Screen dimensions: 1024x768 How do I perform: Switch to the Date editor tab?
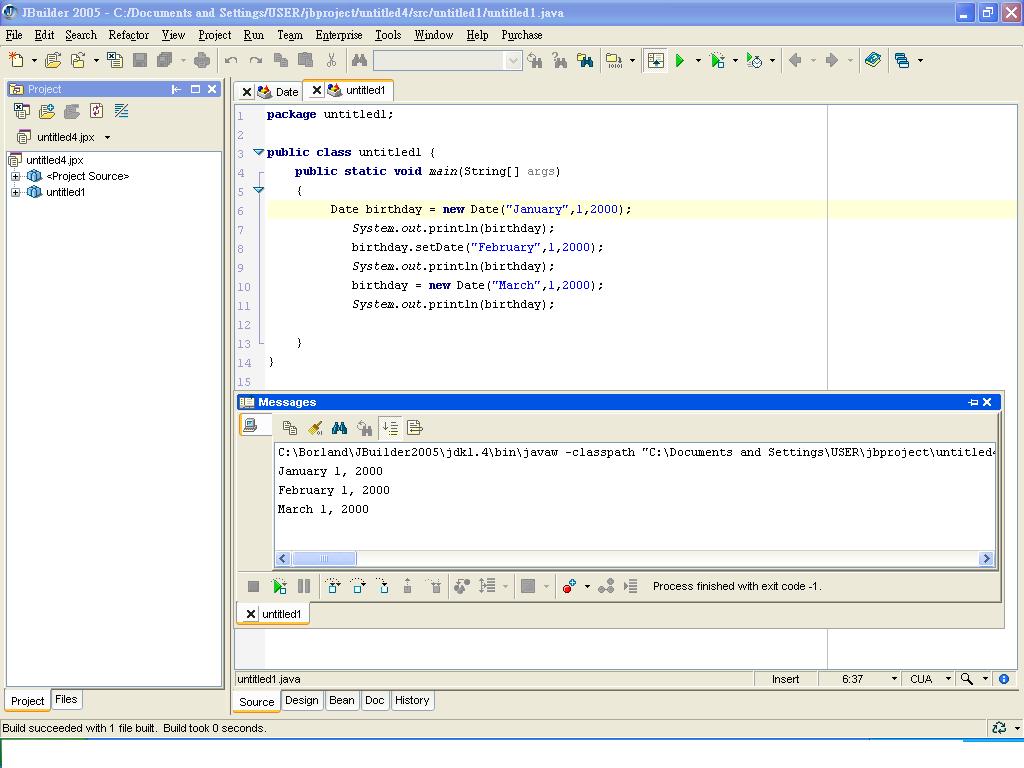coord(286,91)
